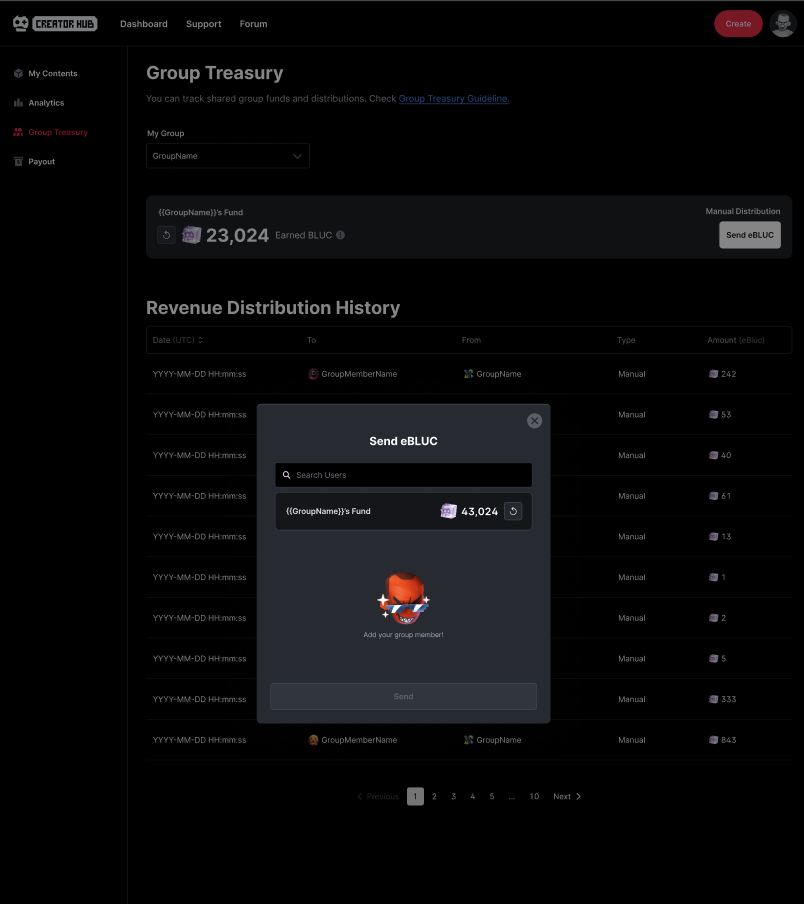Refresh the fund balance in the modal
This screenshot has height=904, width=804.
[x=513, y=511]
